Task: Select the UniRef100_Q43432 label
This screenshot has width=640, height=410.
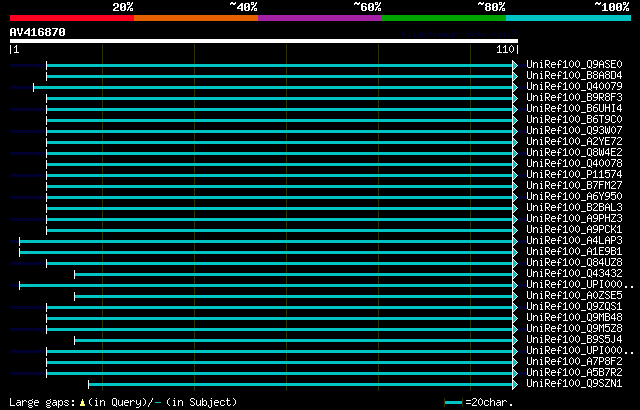Action: 574,274
